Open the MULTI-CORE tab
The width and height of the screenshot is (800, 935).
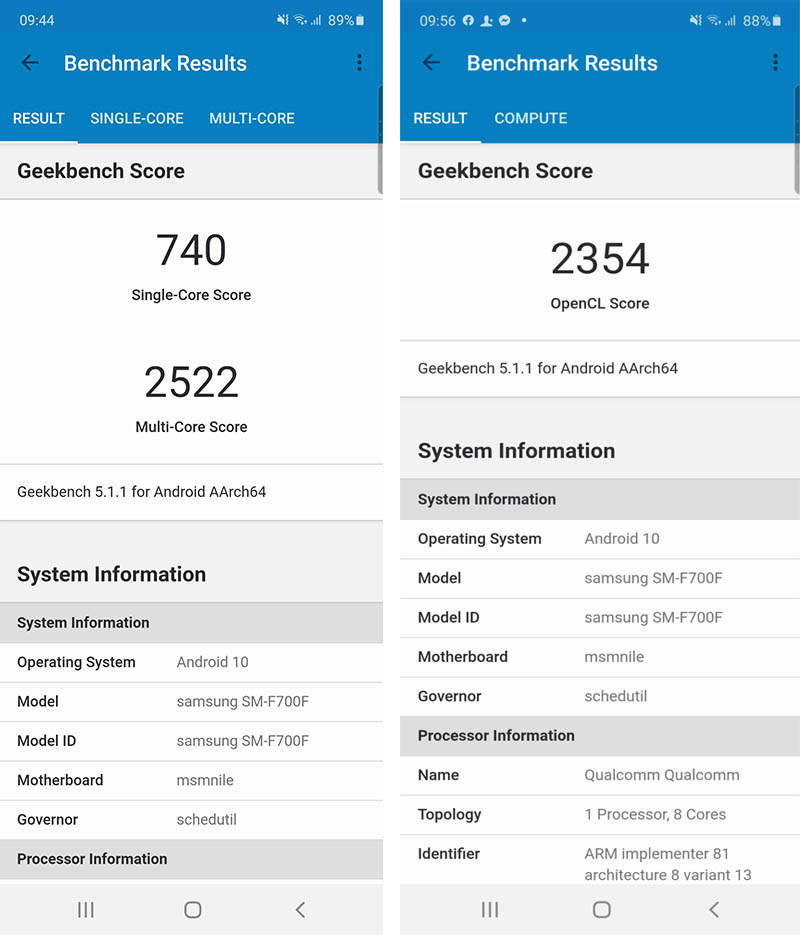251,118
